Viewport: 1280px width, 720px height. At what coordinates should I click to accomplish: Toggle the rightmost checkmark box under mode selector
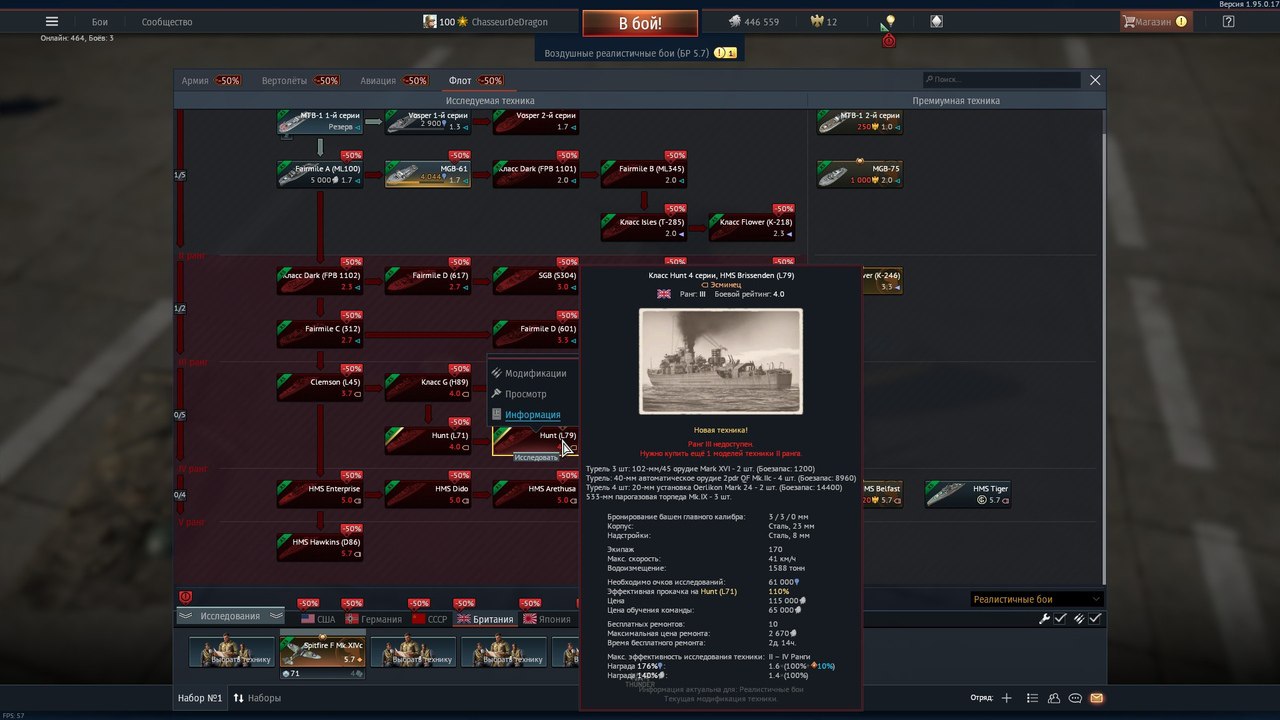(x=1095, y=619)
